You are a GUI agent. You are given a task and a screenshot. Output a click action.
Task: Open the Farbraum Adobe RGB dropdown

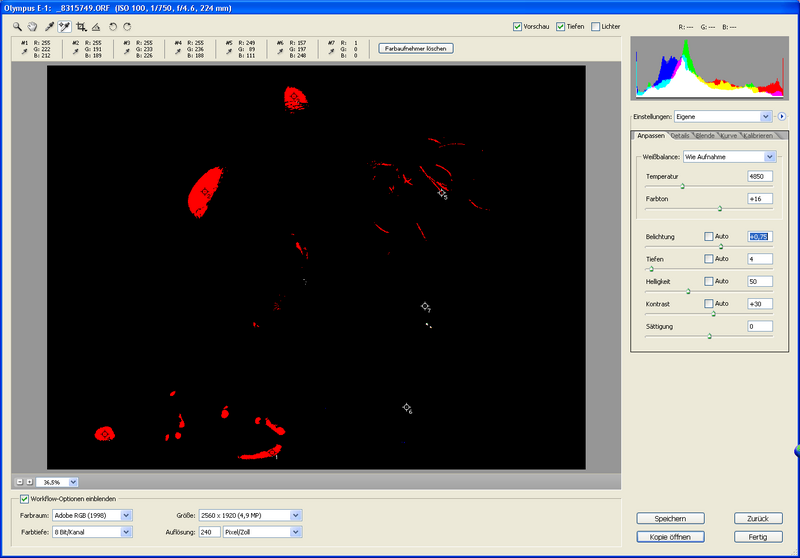pos(126,515)
